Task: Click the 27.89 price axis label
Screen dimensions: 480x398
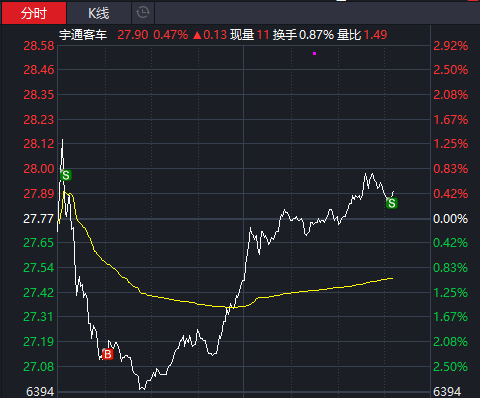Action: (x=39, y=194)
